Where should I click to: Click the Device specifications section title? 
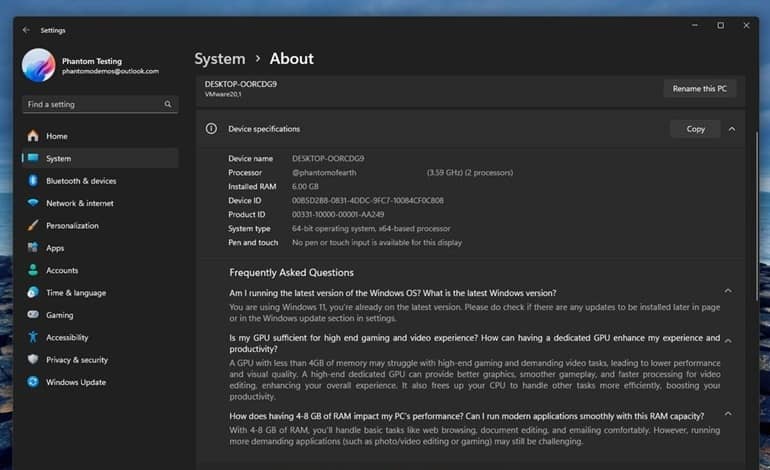coord(264,129)
